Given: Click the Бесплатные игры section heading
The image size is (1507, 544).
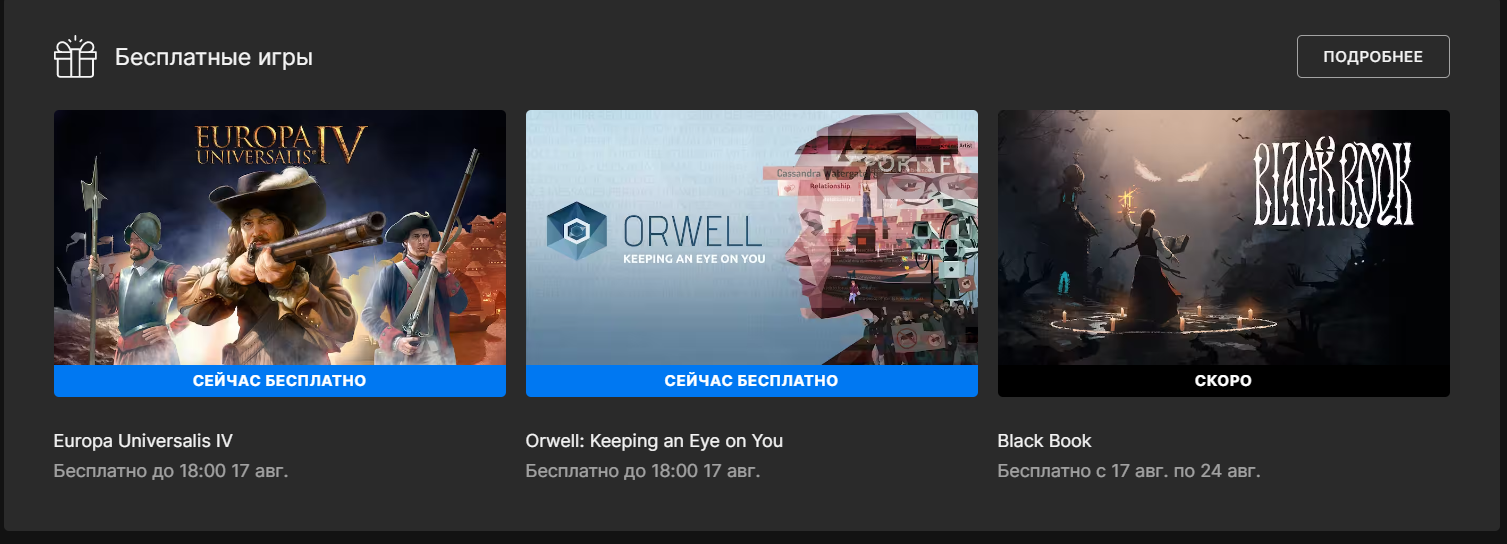Looking at the screenshot, I should (214, 58).
